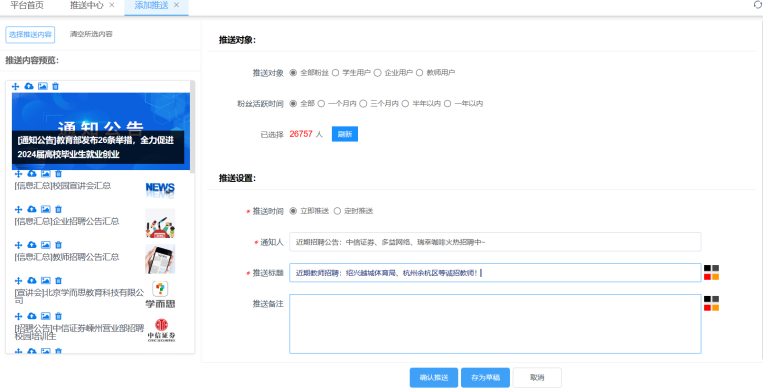Click trash icon for 中信证券 招聘公告 item
763x390 pixels.
(x=58, y=316)
